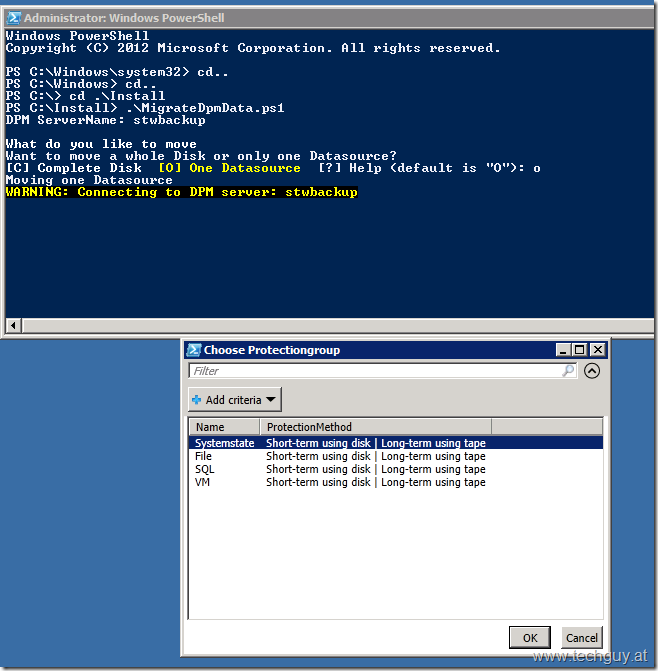This screenshot has height=671, width=658.
Task: Select the File protection group row
Action: coord(395,456)
